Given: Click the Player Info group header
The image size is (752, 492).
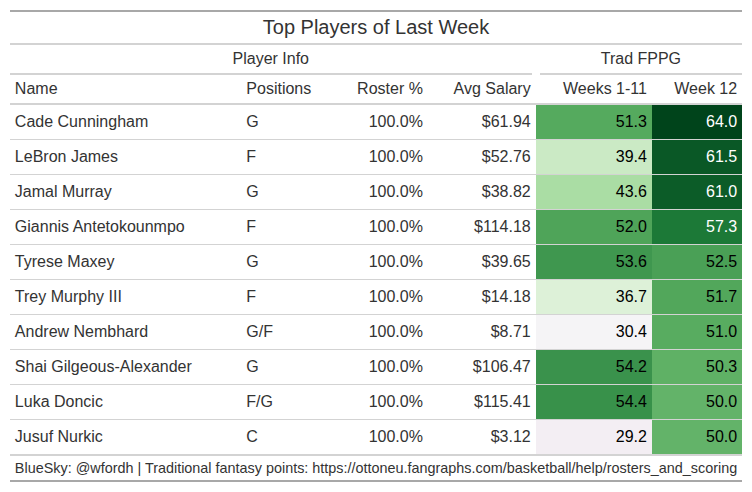Looking at the screenshot, I should click(270, 59).
